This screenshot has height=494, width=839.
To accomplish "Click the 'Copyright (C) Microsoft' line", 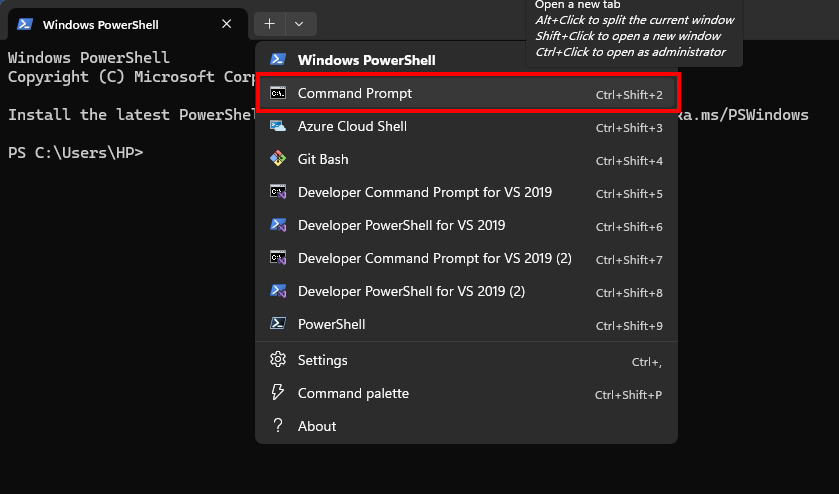I will pos(131,77).
